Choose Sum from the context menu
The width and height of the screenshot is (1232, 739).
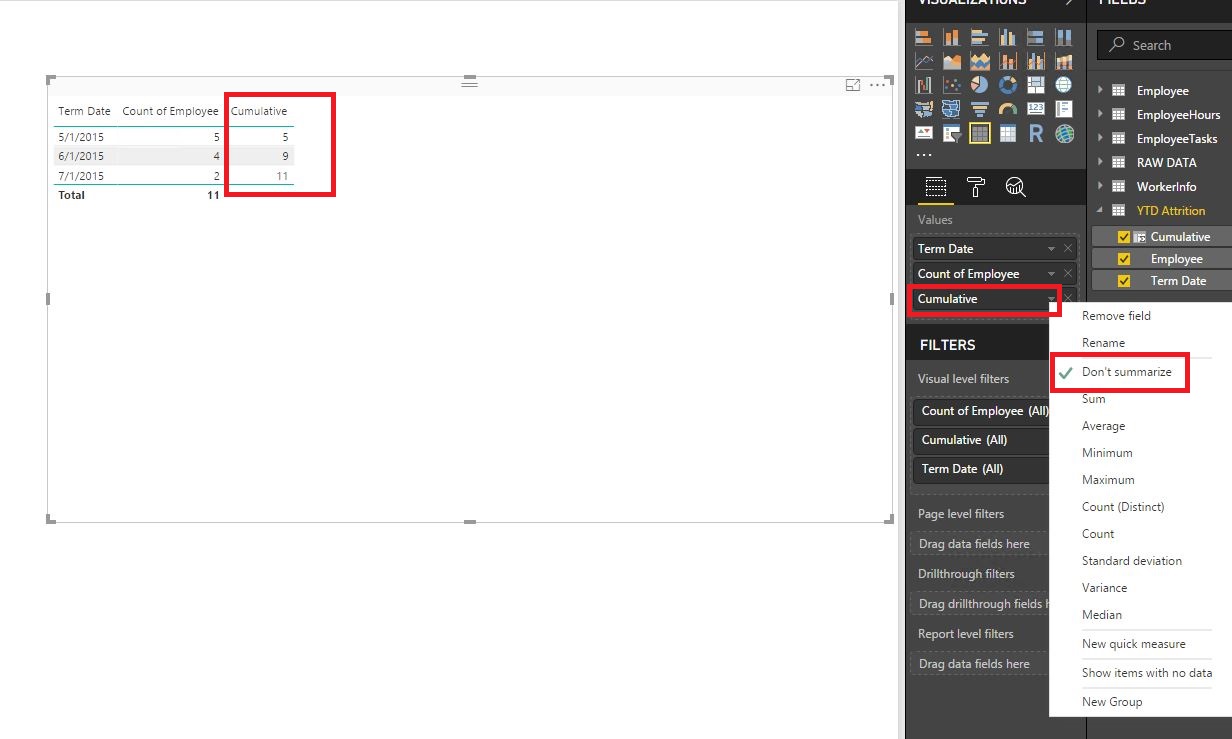click(1094, 399)
